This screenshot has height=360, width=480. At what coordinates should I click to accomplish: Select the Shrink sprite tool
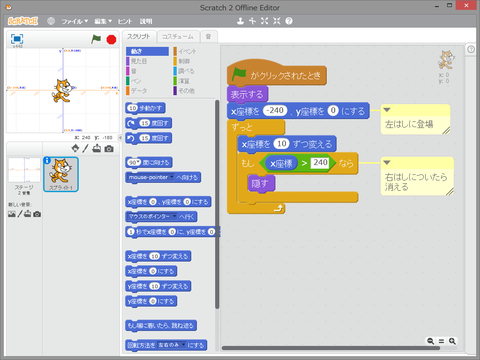277,21
